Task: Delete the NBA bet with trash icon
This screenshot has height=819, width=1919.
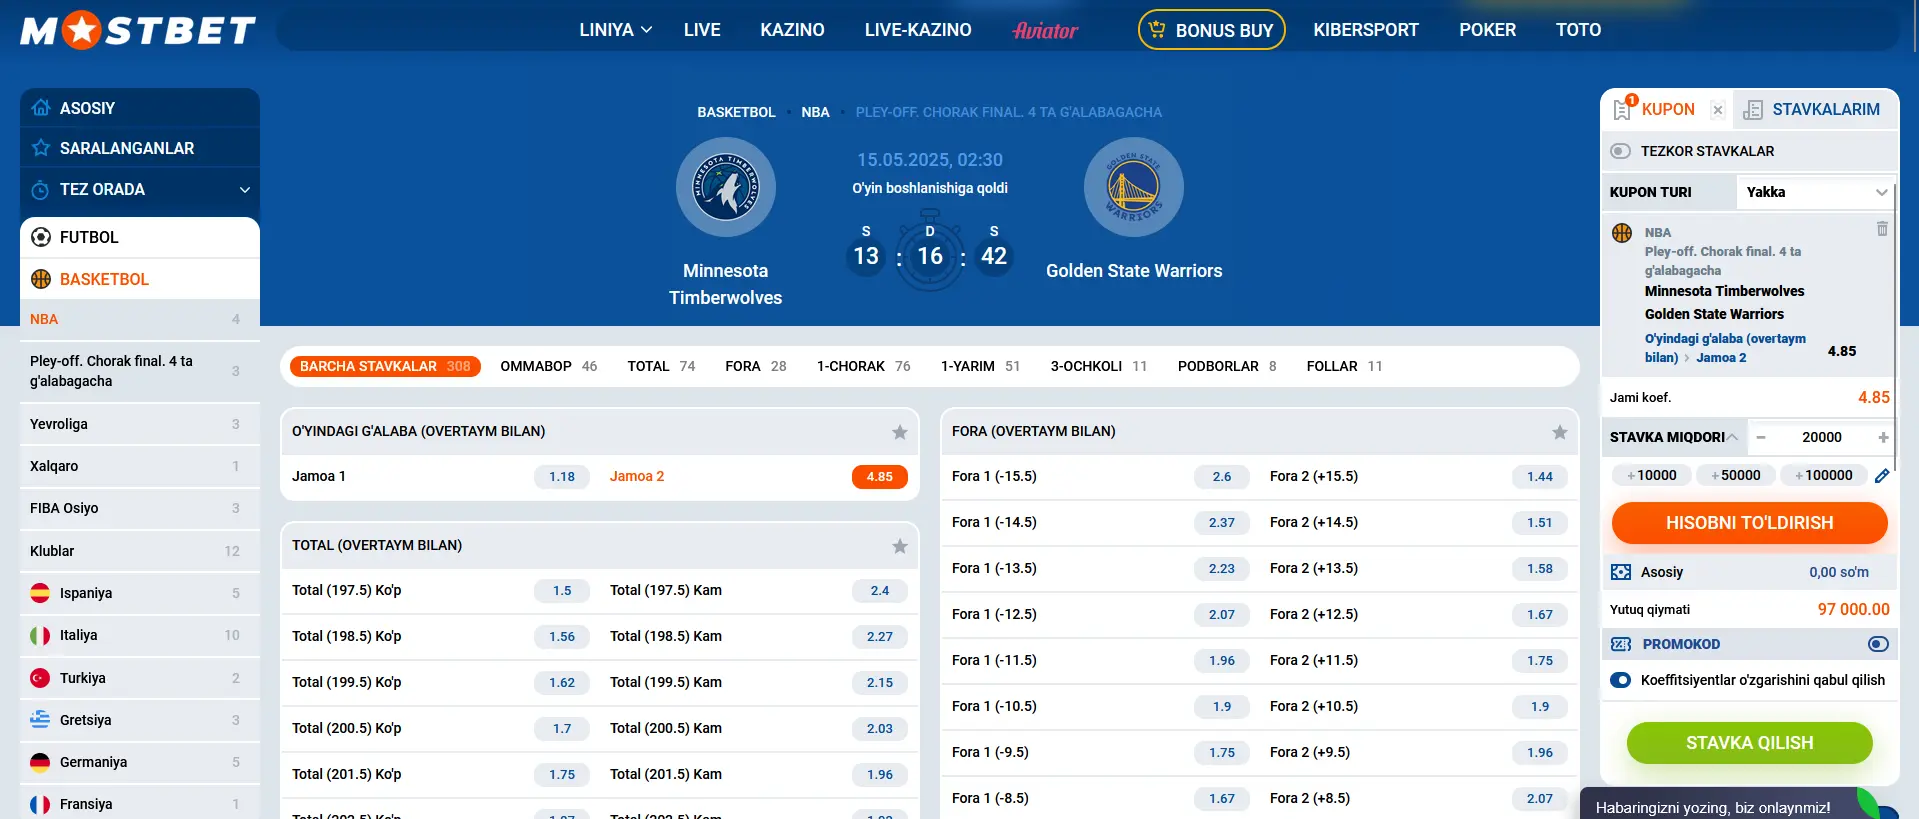Action: [1882, 229]
